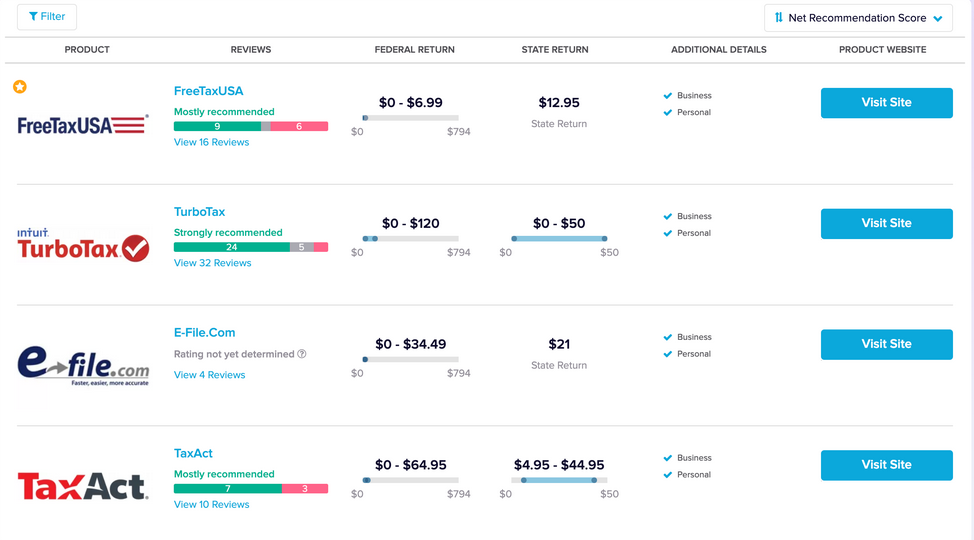
Task: Click the $0 - $50 state price
Action: point(559,223)
